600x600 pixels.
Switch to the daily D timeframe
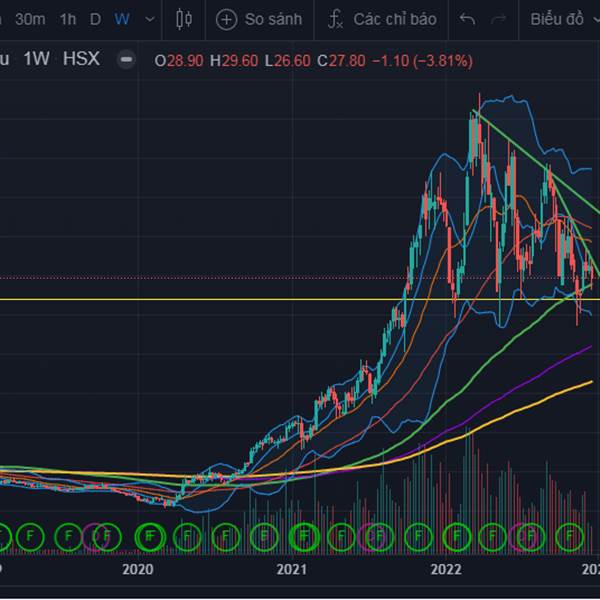pyautogui.click(x=95, y=19)
